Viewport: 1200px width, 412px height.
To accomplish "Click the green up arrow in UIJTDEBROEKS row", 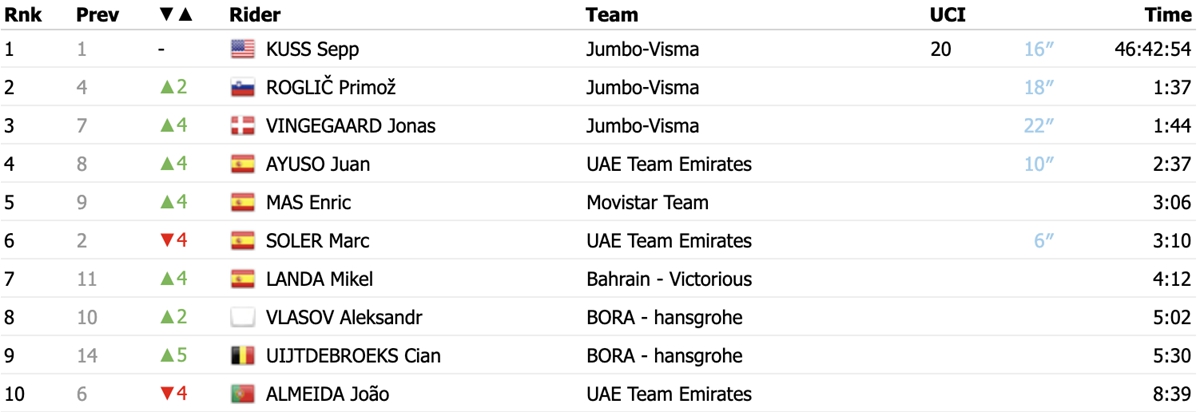I will (167, 356).
